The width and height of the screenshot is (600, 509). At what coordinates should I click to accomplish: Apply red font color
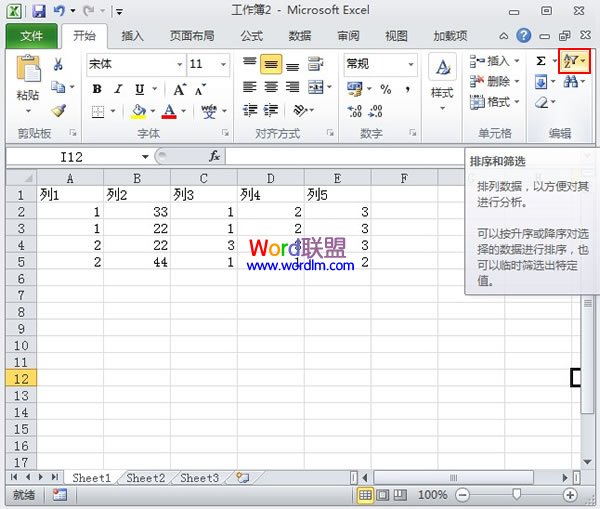(x=169, y=111)
